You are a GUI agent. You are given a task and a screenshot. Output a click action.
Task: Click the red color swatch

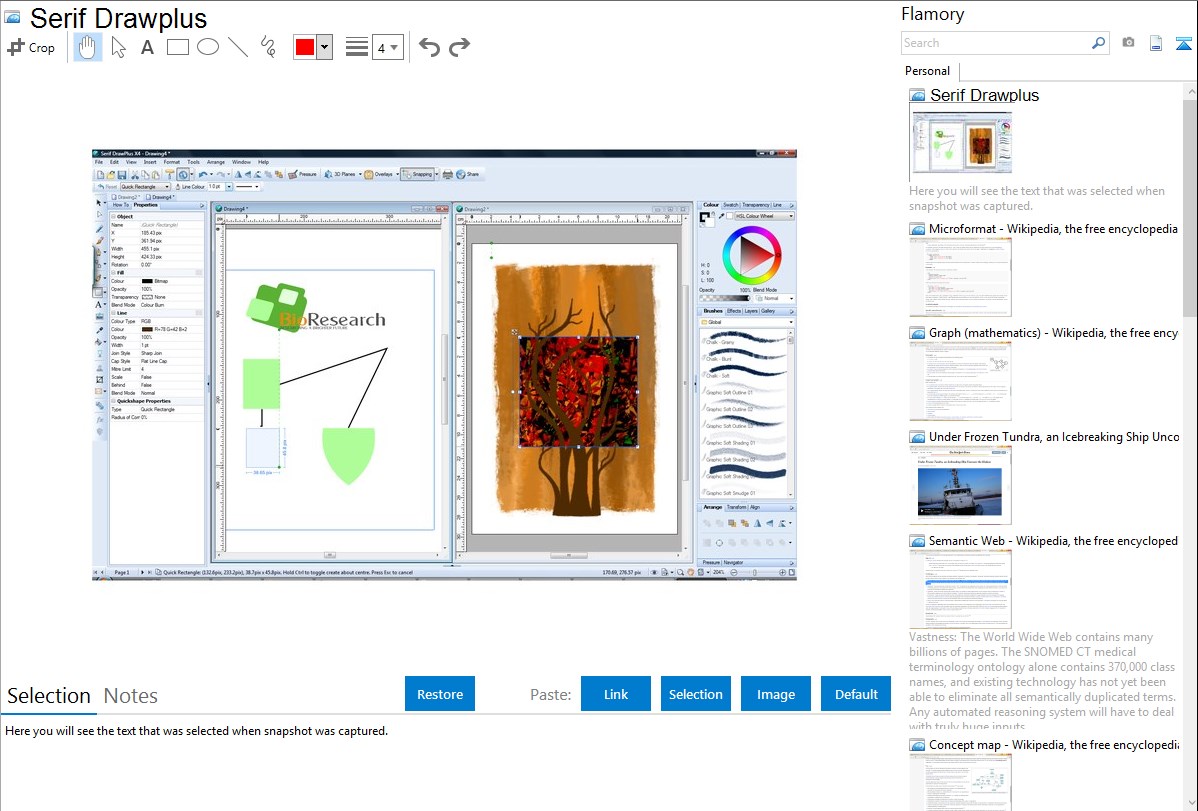pos(305,47)
